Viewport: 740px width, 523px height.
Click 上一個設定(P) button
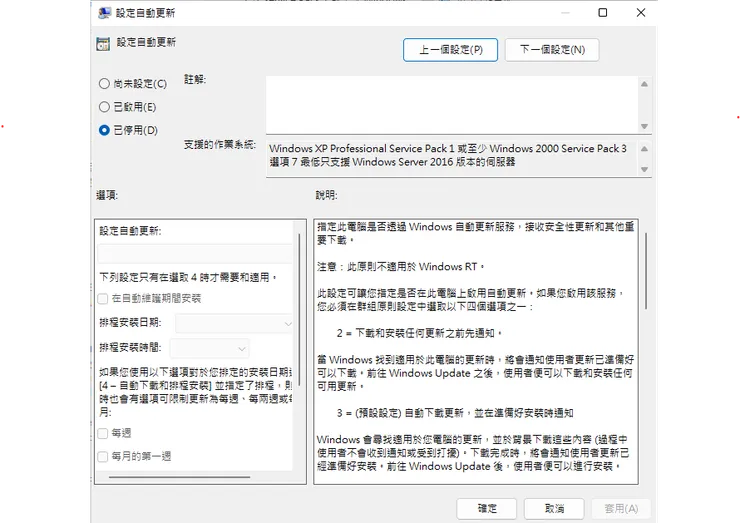click(x=450, y=50)
